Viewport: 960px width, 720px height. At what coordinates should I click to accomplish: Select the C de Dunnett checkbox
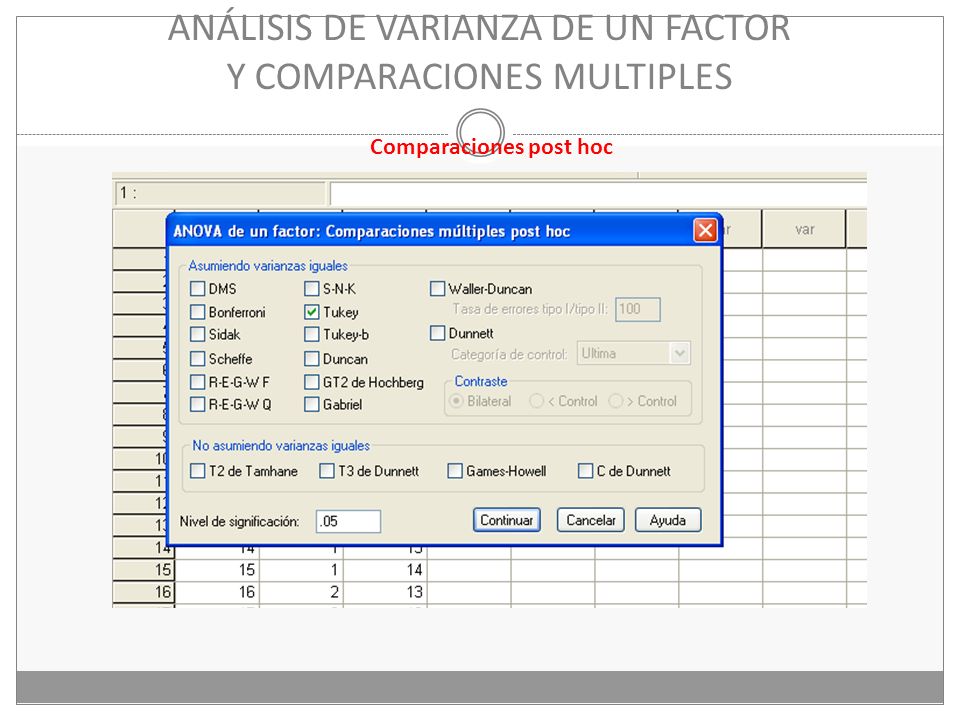[x=585, y=471]
